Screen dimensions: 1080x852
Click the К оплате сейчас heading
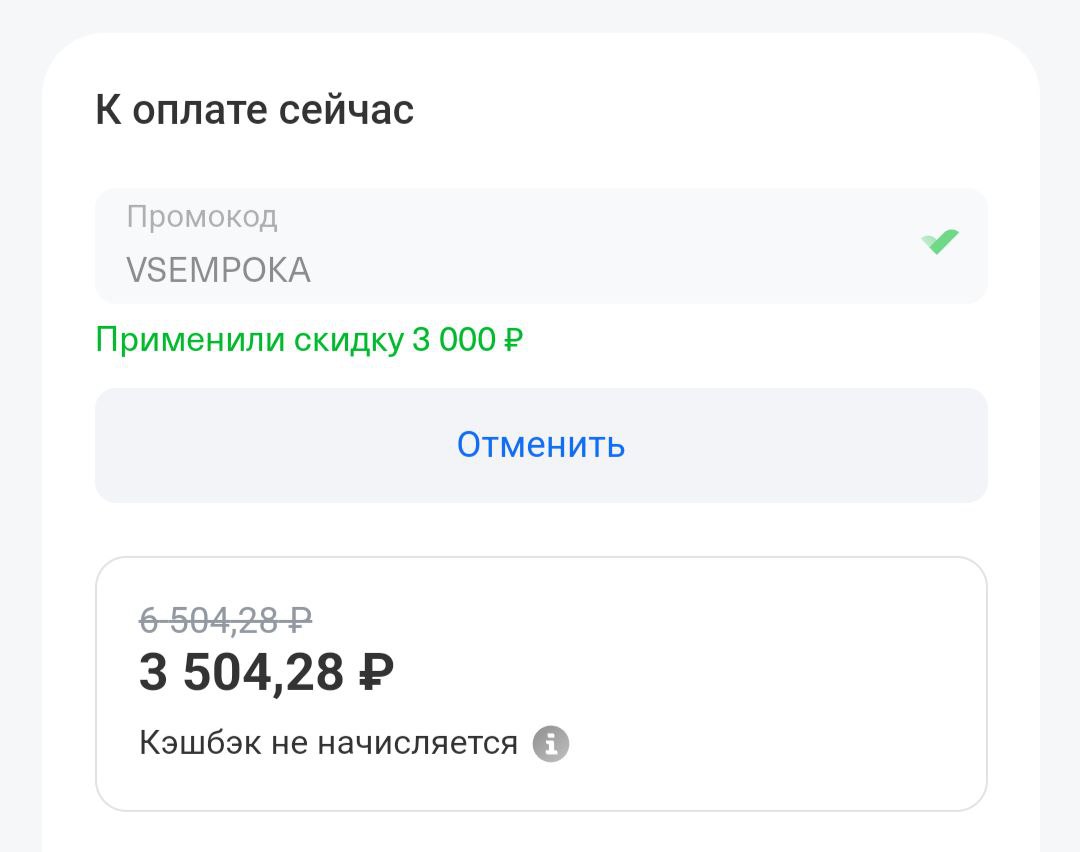(254, 110)
